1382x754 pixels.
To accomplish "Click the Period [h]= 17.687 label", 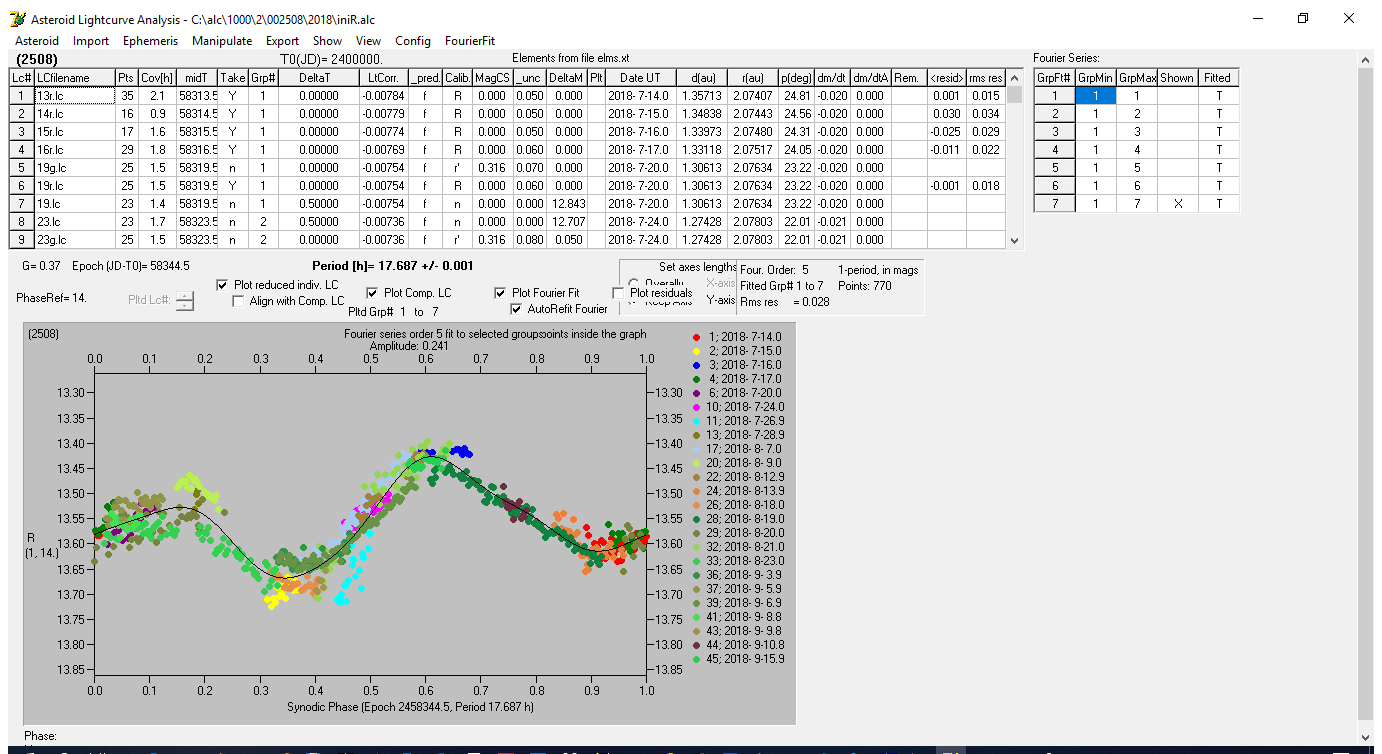I will [x=392, y=266].
